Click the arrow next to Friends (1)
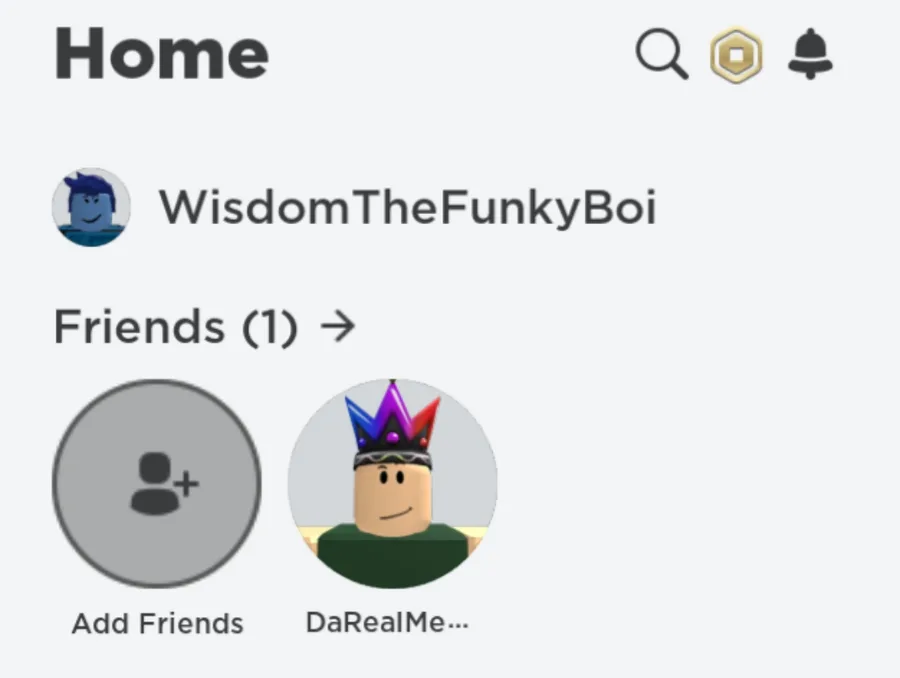 point(338,327)
